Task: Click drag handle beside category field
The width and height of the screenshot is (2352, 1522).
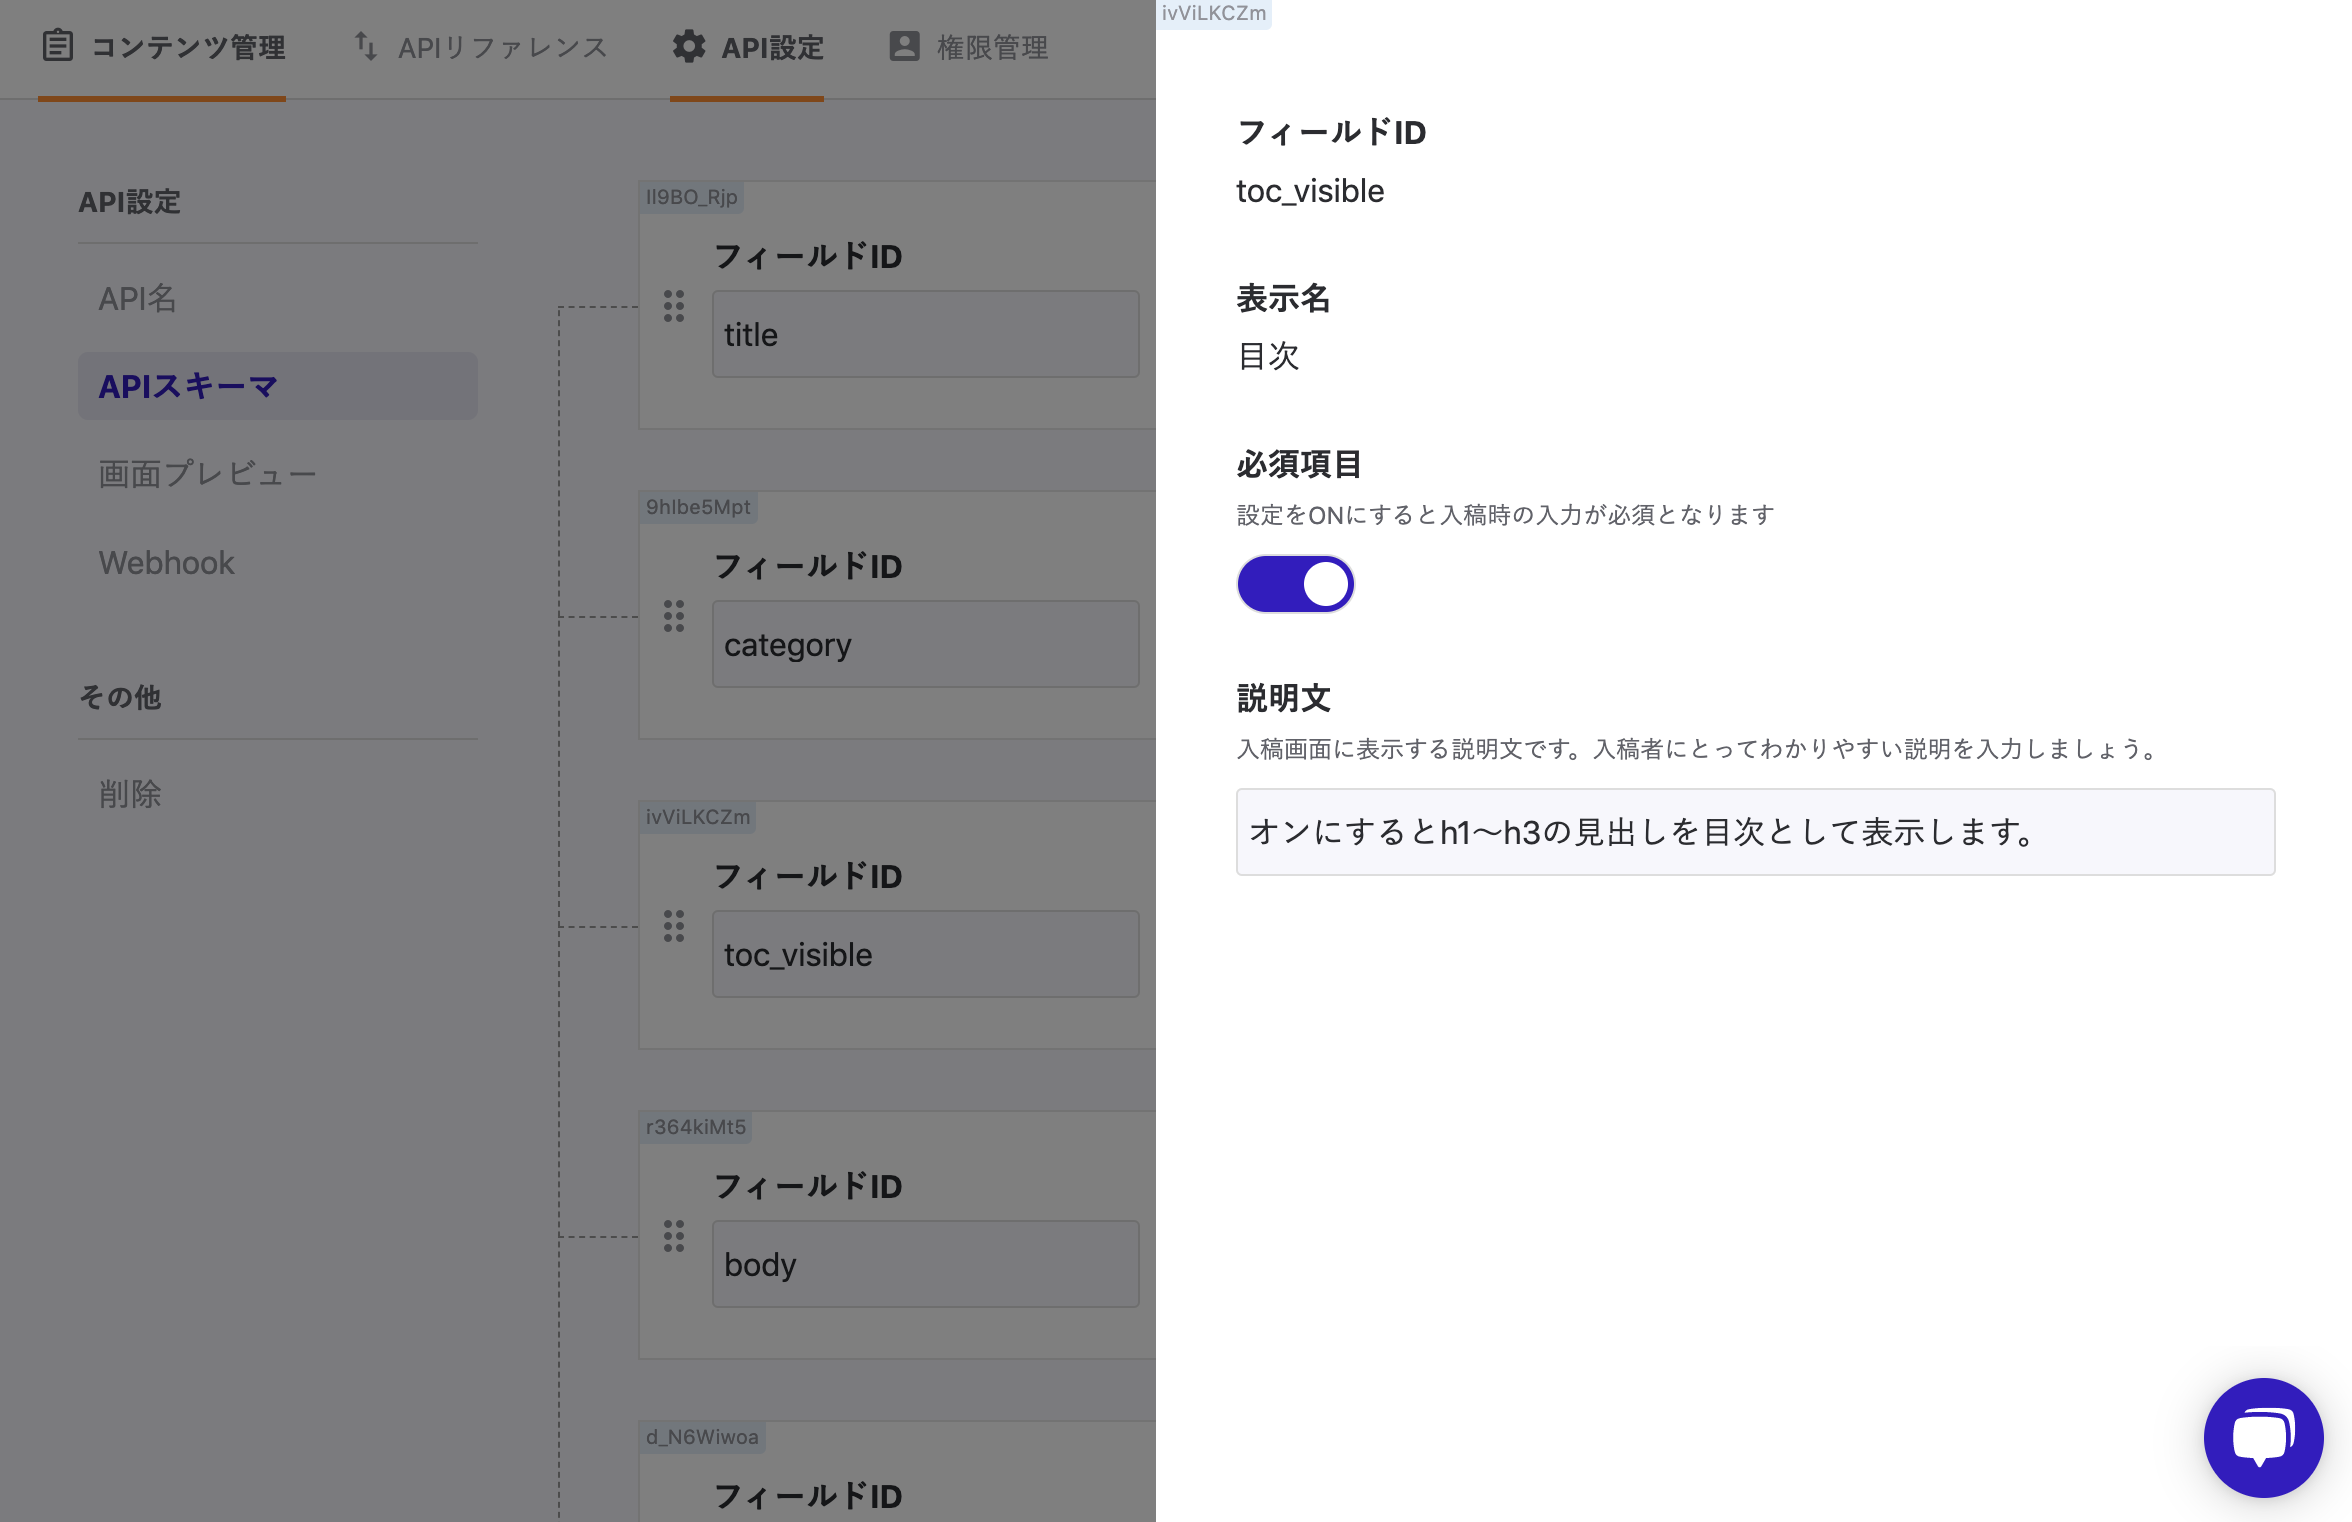Action: [674, 616]
